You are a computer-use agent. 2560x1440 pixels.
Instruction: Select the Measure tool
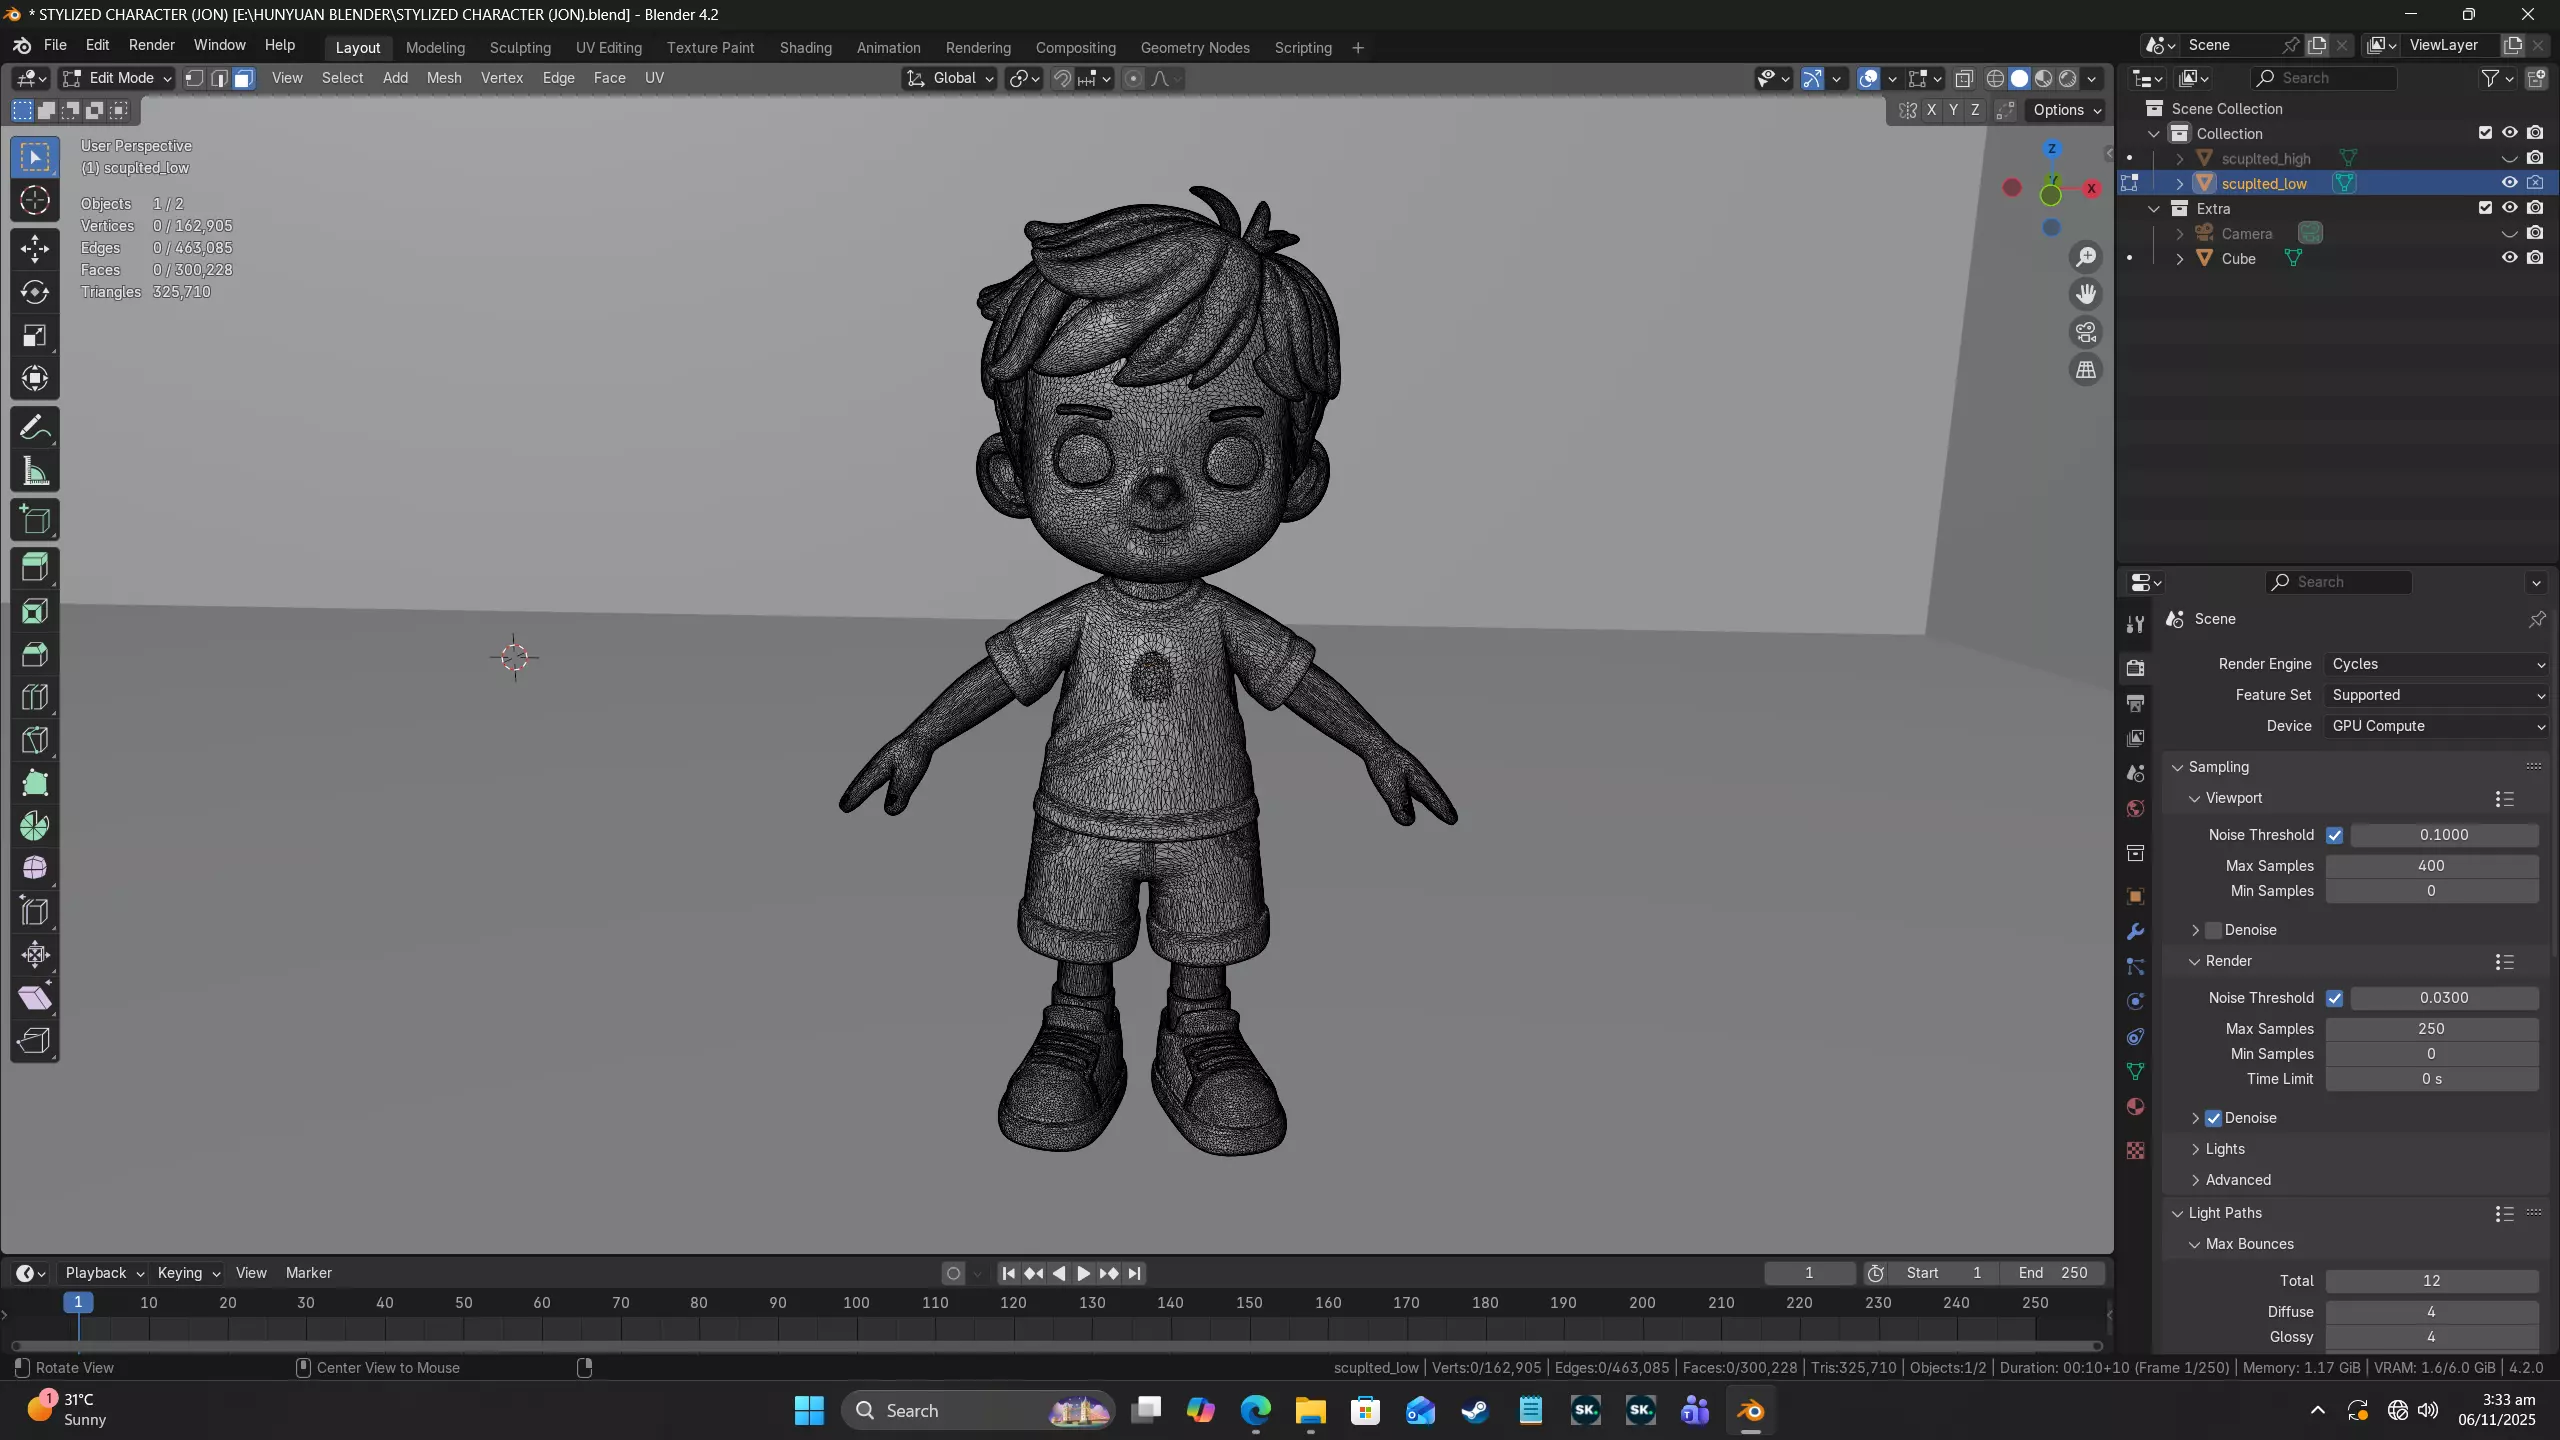coord(35,471)
